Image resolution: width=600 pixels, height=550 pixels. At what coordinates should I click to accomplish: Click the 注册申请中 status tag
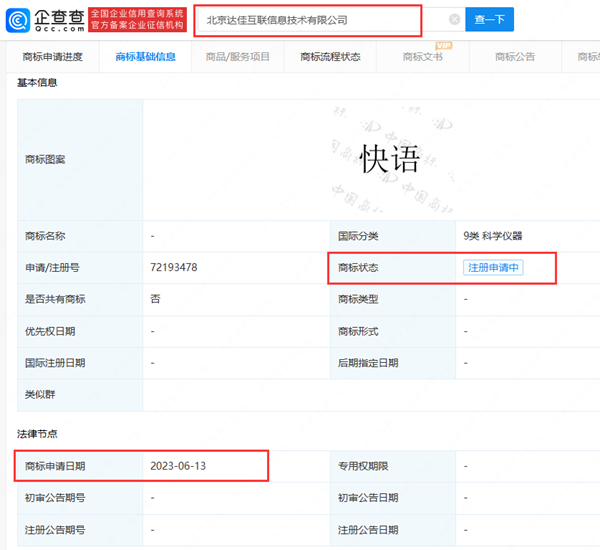(x=494, y=268)
